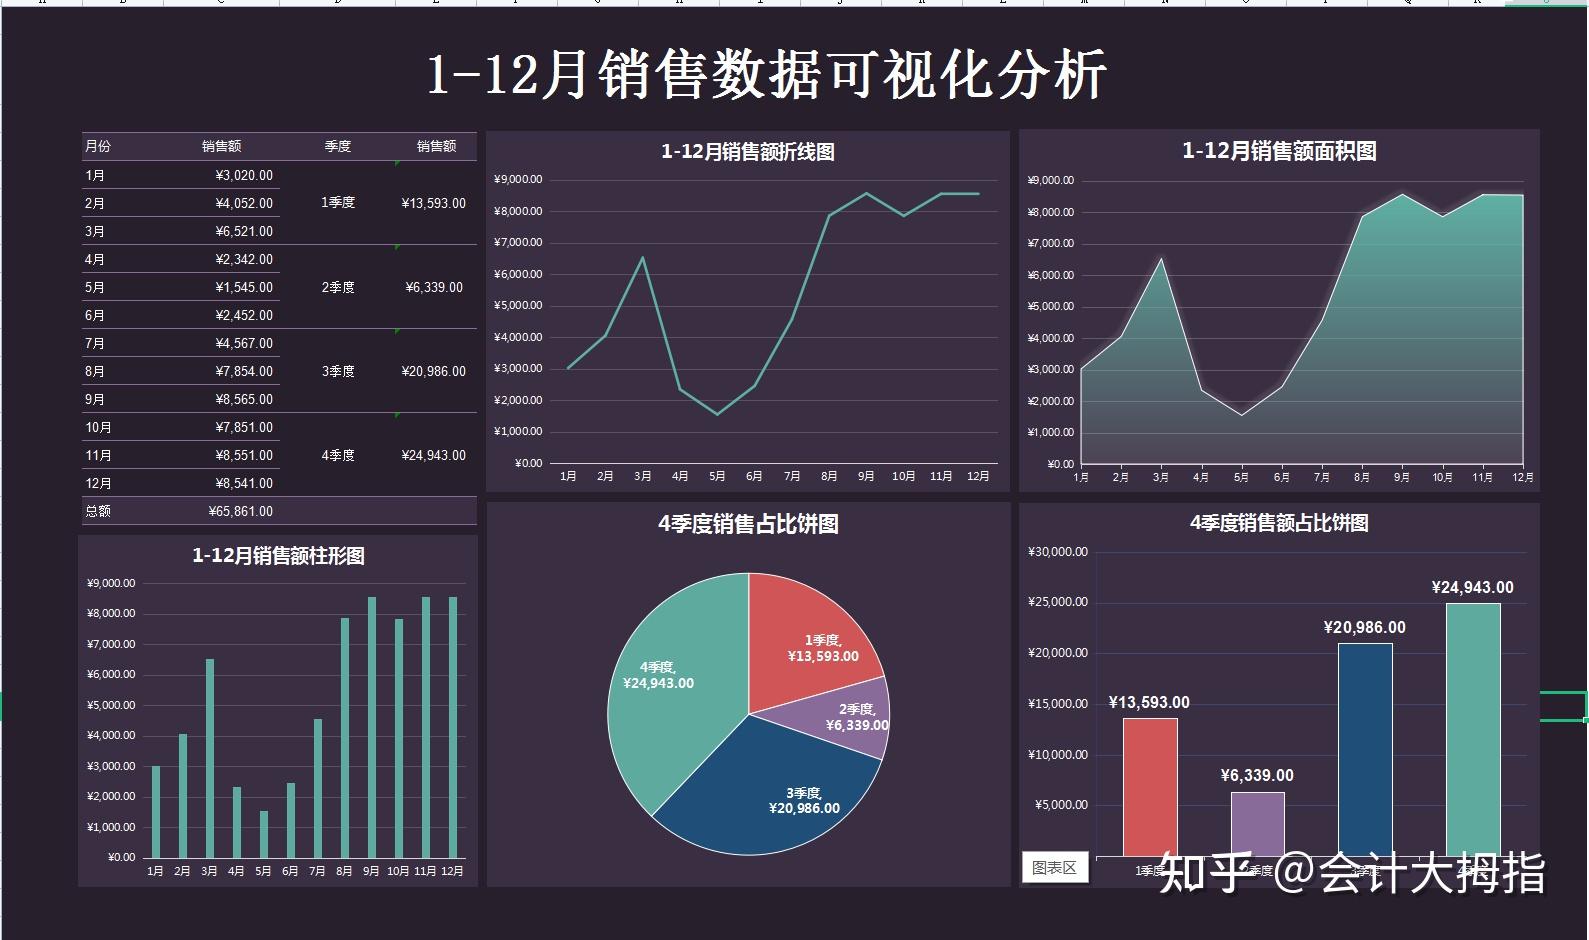The height and width of the screenshot is (940, 1589).
Task: Select the 销售额 header beside the 季度 column
Action: point(437,146)
